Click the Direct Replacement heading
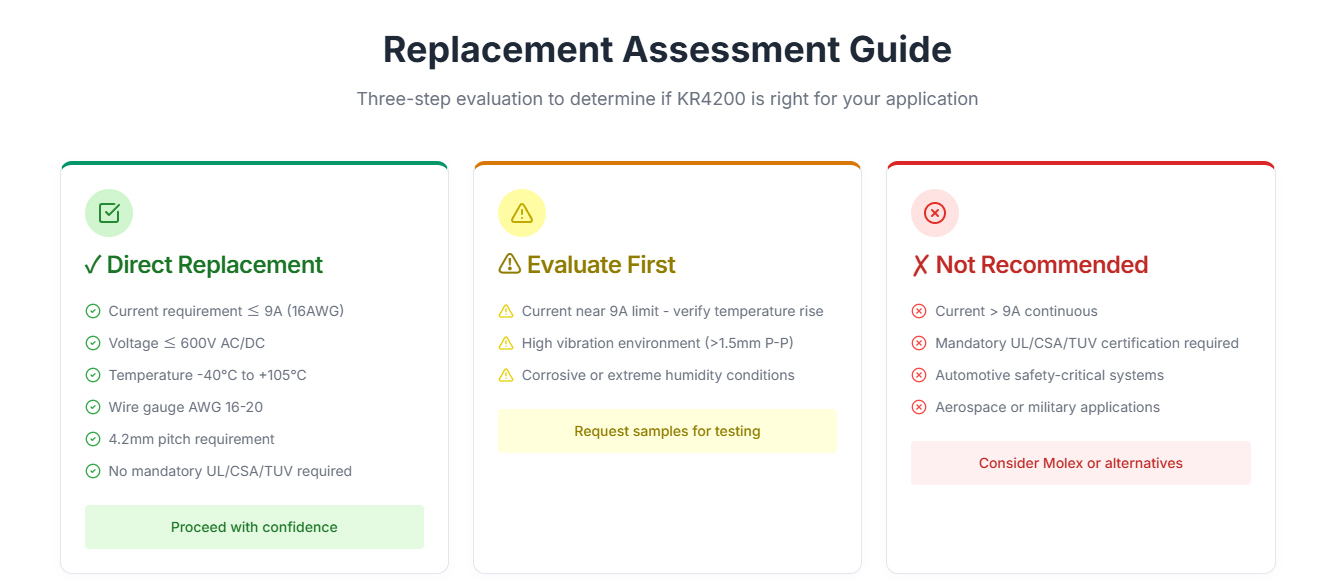The image size is (1330, 584). pos(204,265)
